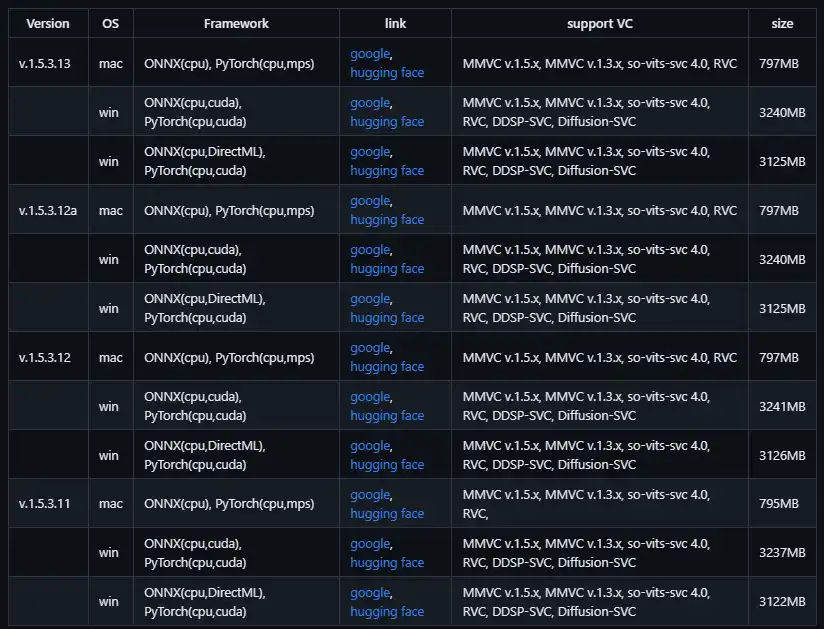This screenshot has width=824, height=629.
Task: Follow google link in the 3241MB row
Action: coord(370,397)
